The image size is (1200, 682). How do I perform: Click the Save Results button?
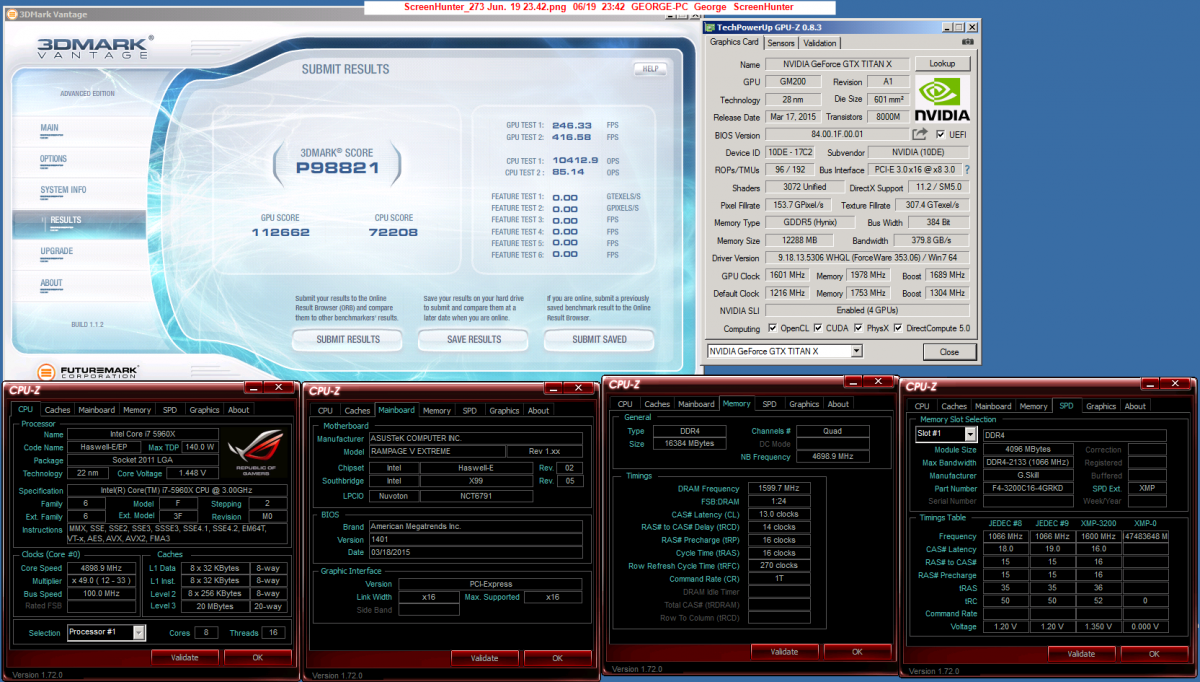point(474,339)
